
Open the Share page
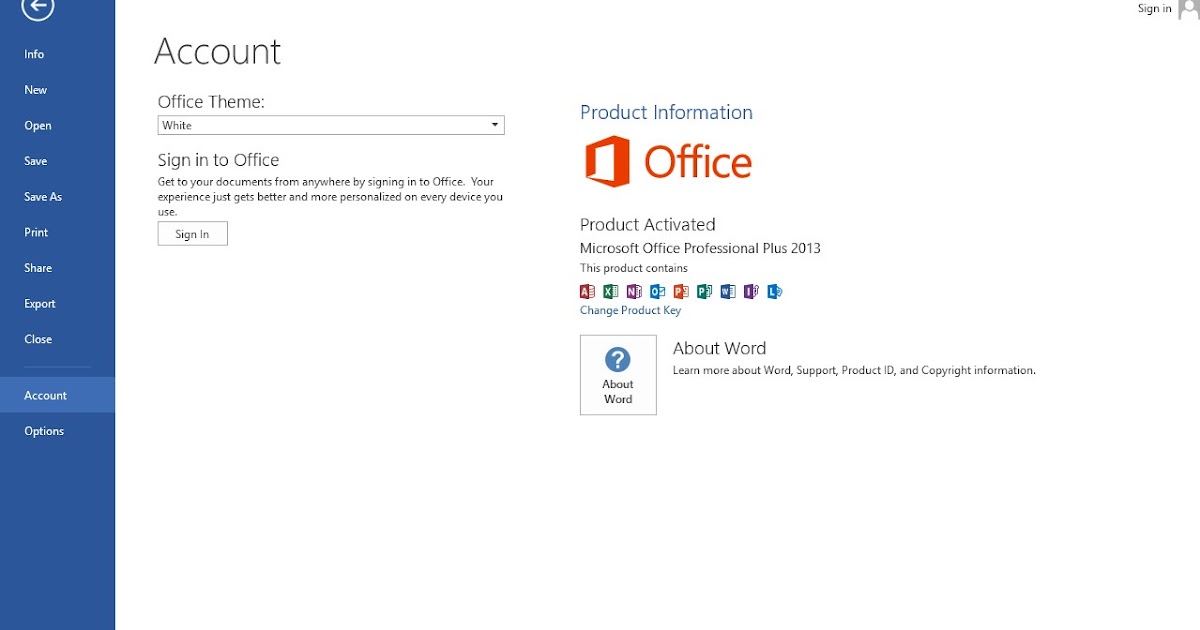tap(57, 268)
